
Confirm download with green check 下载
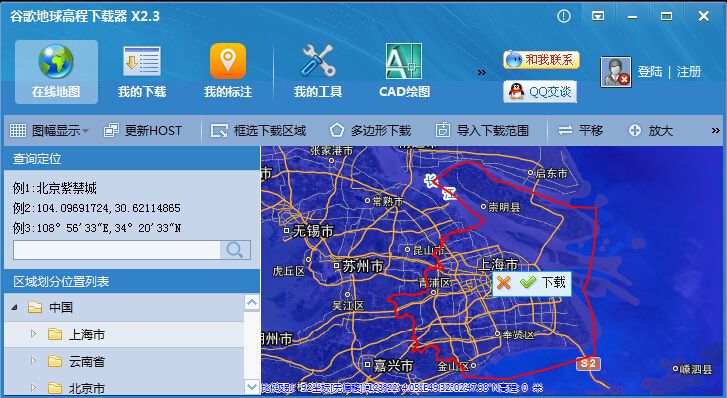543,282
